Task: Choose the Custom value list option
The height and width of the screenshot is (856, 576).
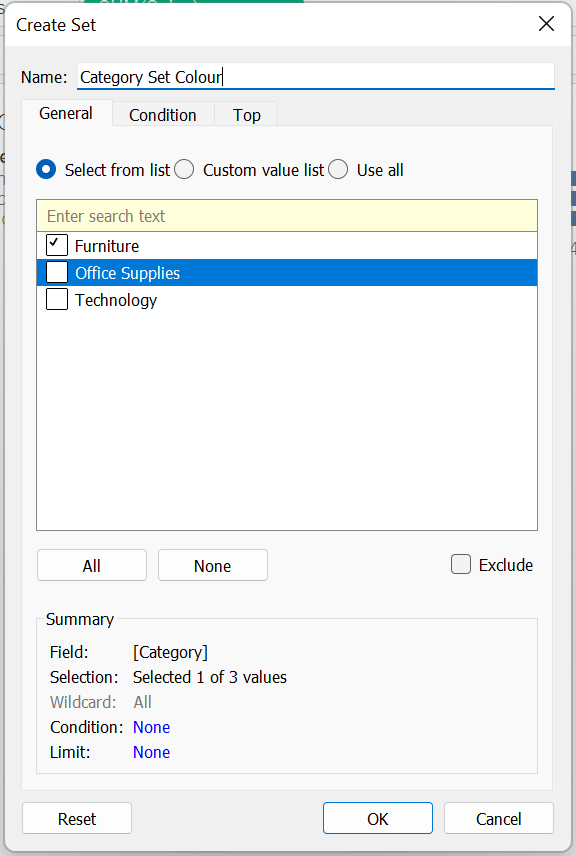Action: [184, 169]
